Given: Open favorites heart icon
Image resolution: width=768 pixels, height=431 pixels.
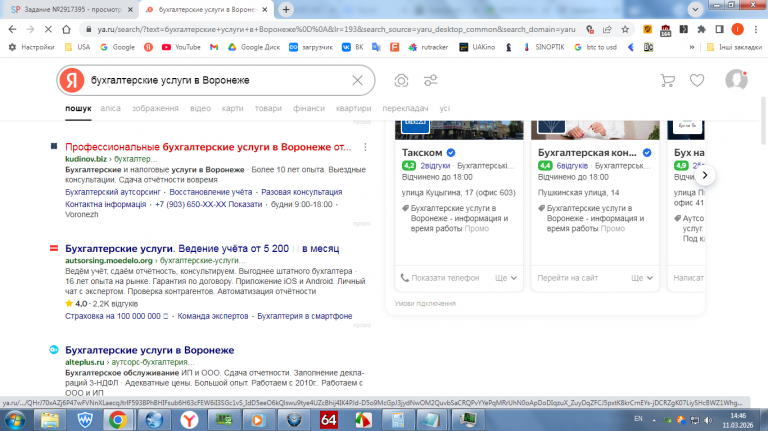Looking at the screenshot, I should pos(697,80).
